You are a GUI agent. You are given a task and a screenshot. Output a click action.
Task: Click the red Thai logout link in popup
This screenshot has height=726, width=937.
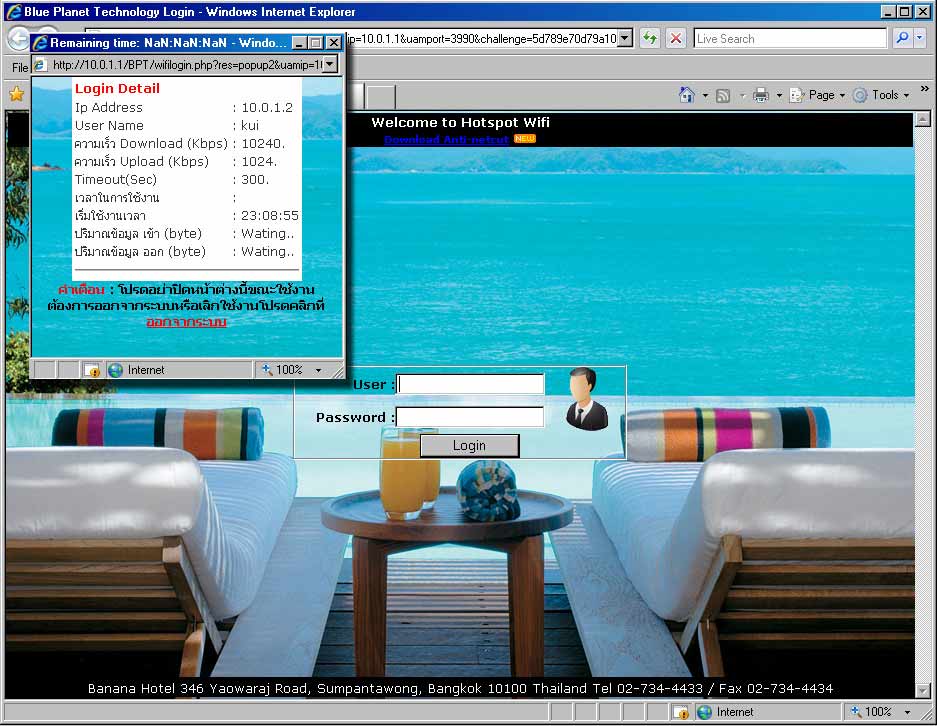[x=186, y=322]
